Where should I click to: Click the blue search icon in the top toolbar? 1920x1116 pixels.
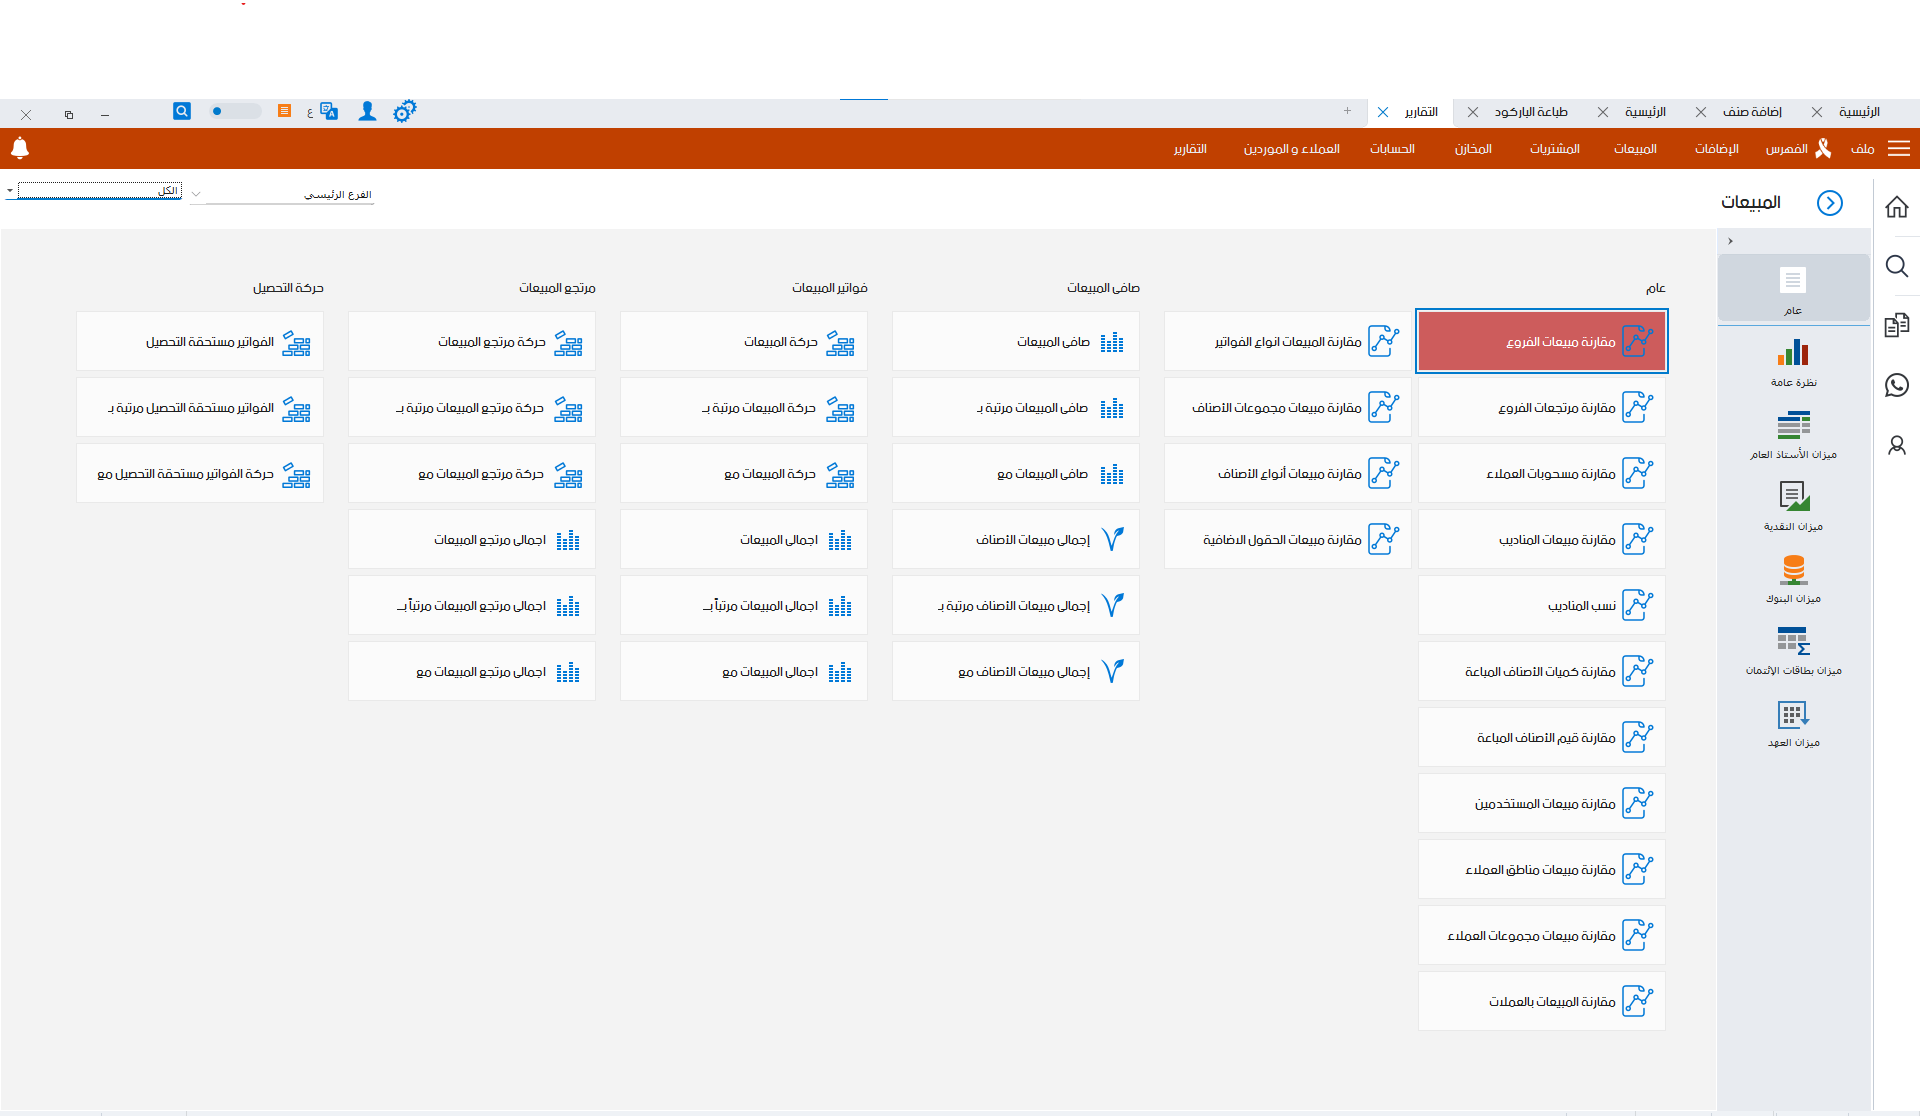click(182, 111)
